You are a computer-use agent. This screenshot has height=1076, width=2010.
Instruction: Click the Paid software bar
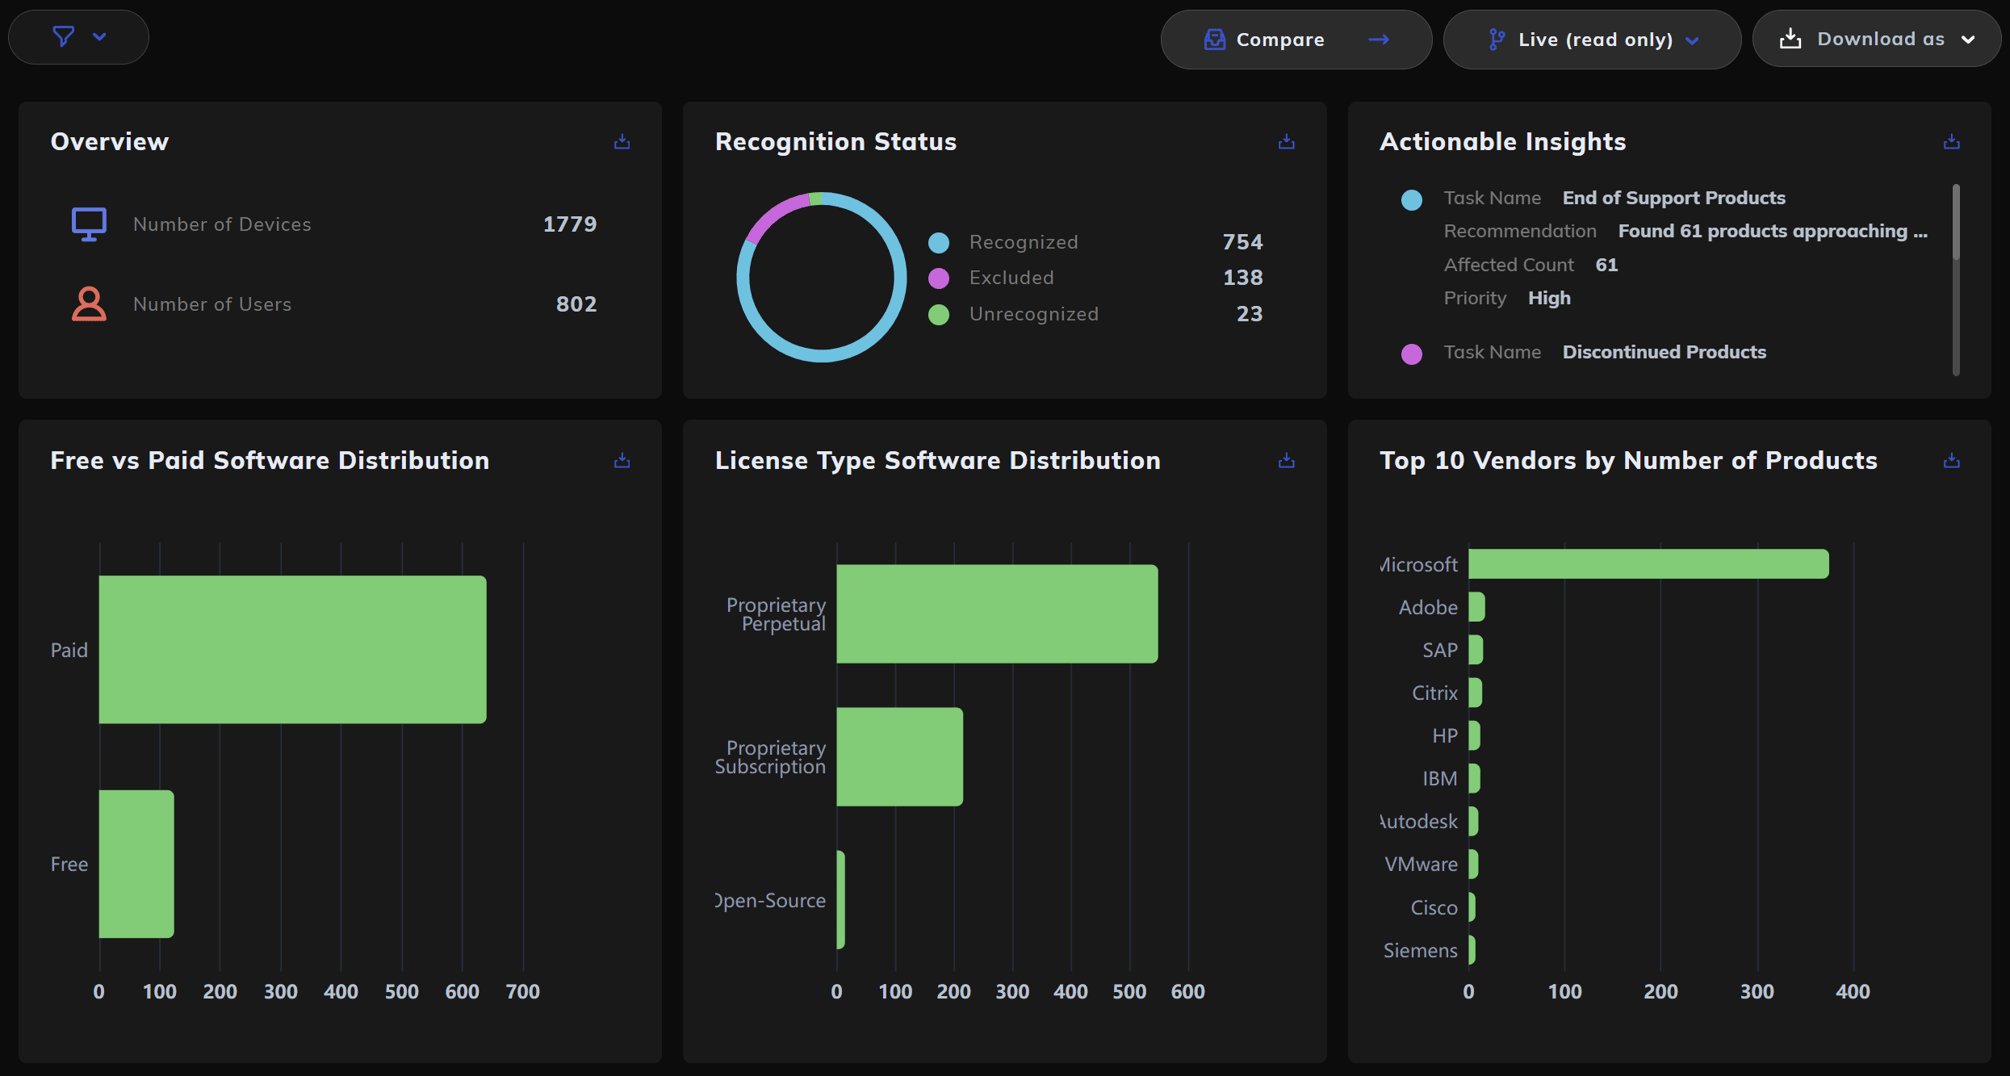coord(293,650)
